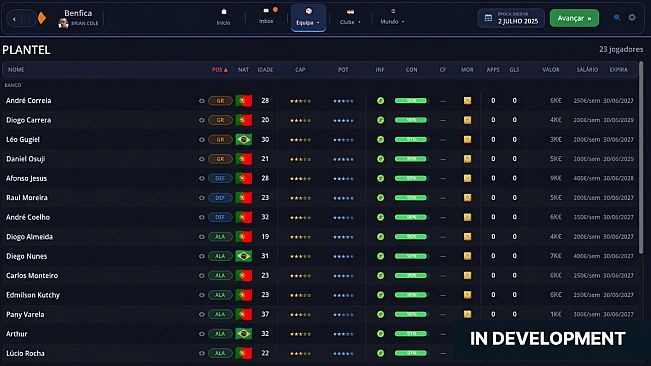
Task: Click Afonso Jesus's morale icon
Action: [x=467, y=178]
